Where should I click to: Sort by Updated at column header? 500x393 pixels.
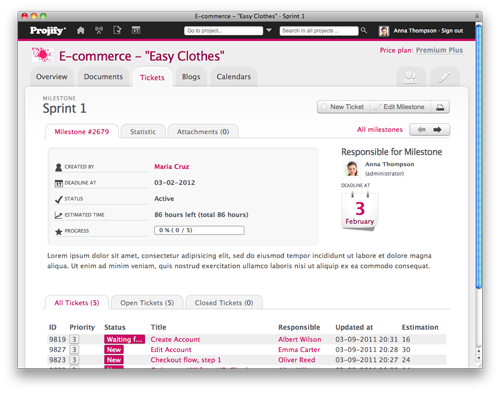click(x=354, y=327)
